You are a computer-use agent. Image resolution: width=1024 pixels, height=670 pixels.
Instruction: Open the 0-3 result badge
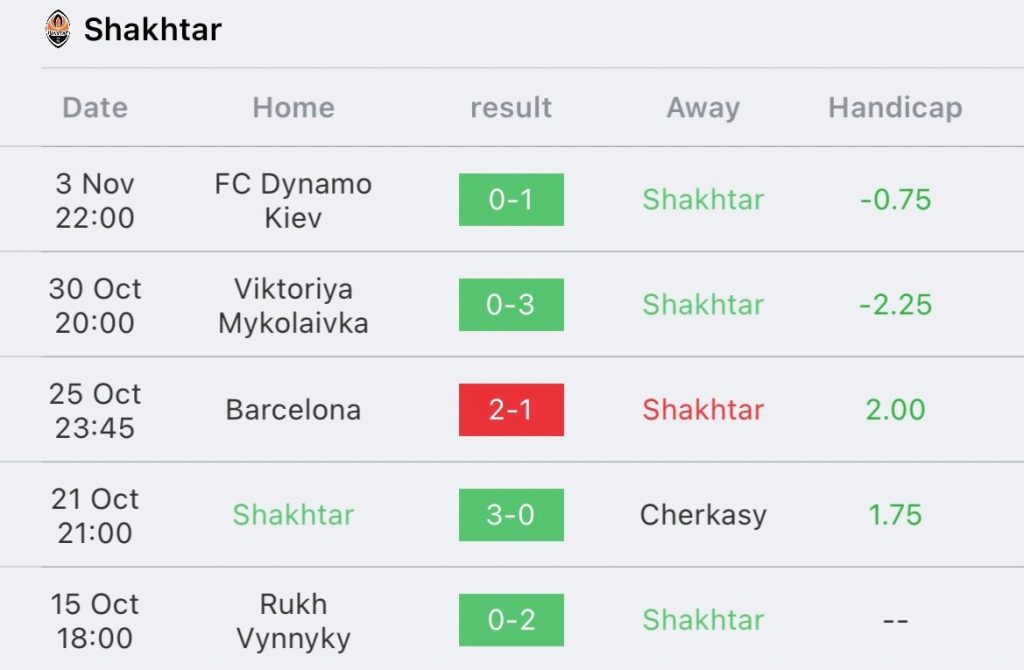(x=511, y=305)
